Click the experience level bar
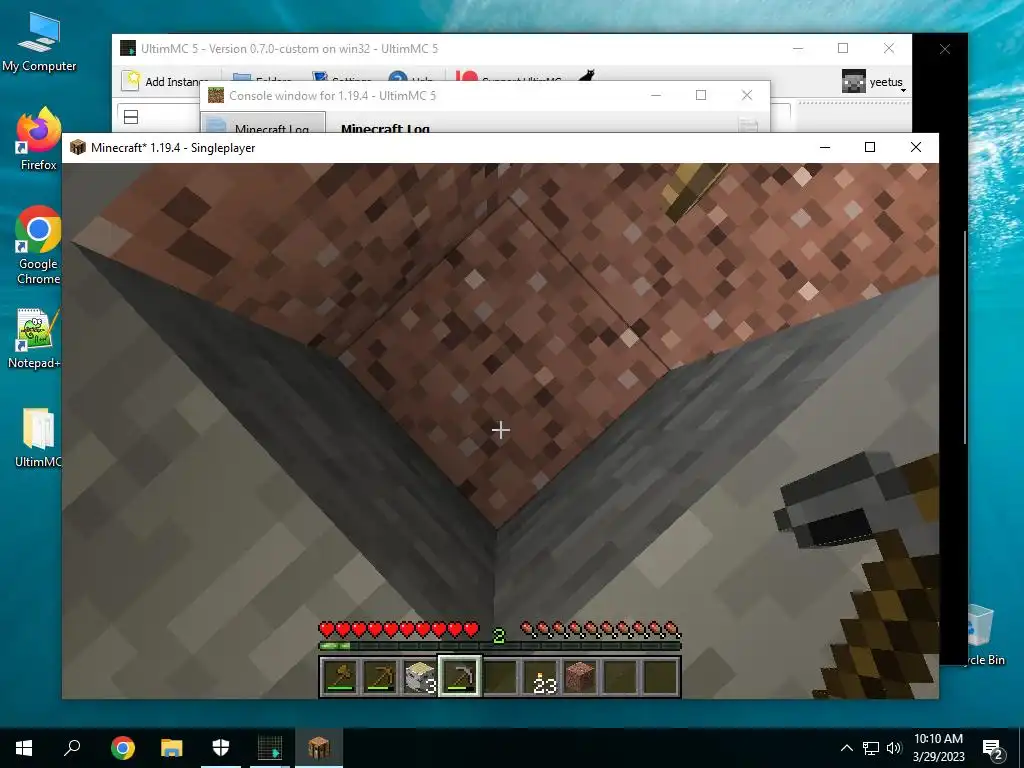Image resolution: width=1024 pixels, height=768 pixels. tap(500, 647)
